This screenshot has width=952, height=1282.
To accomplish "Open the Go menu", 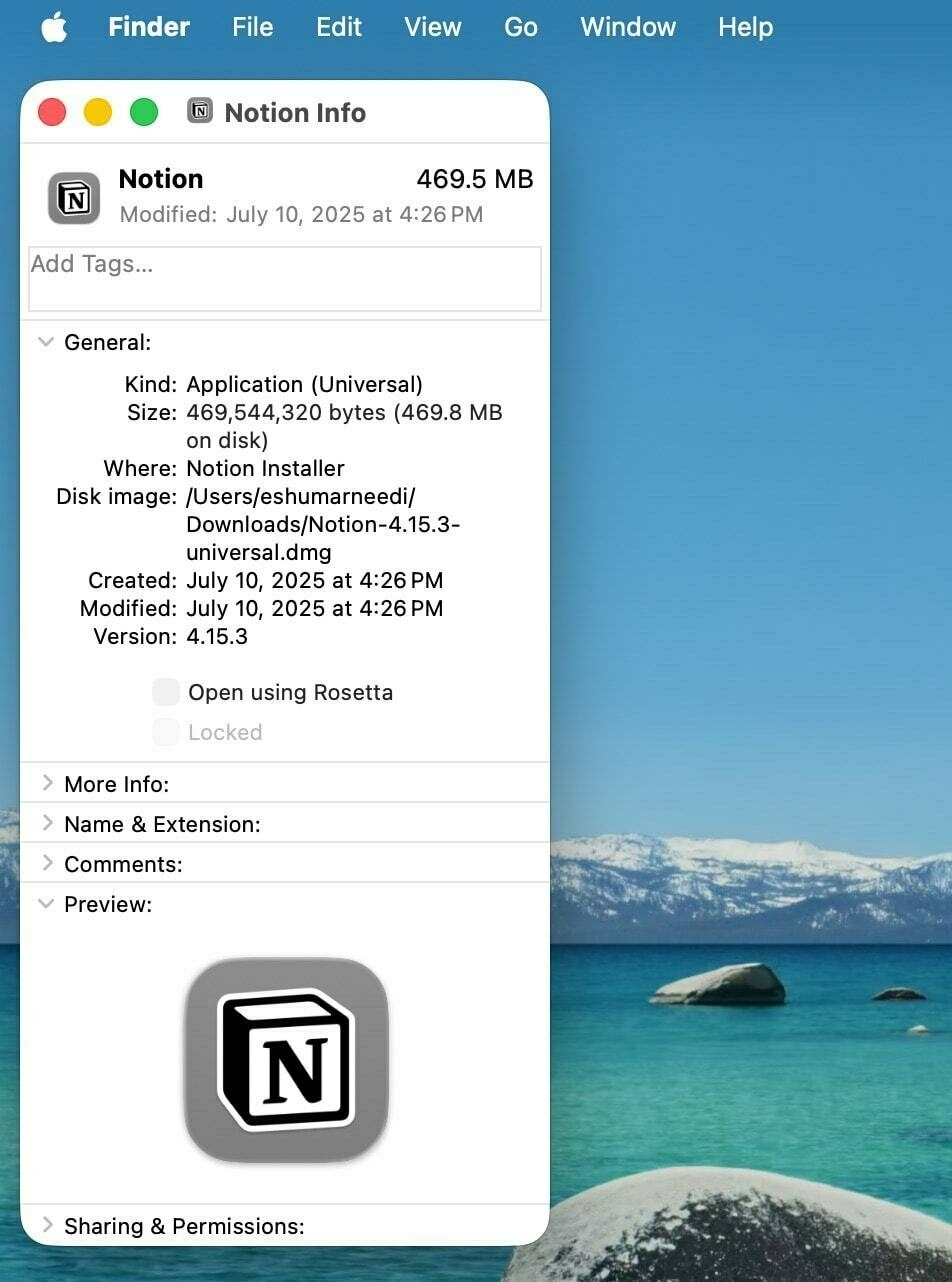I will (x=521, y=27).
